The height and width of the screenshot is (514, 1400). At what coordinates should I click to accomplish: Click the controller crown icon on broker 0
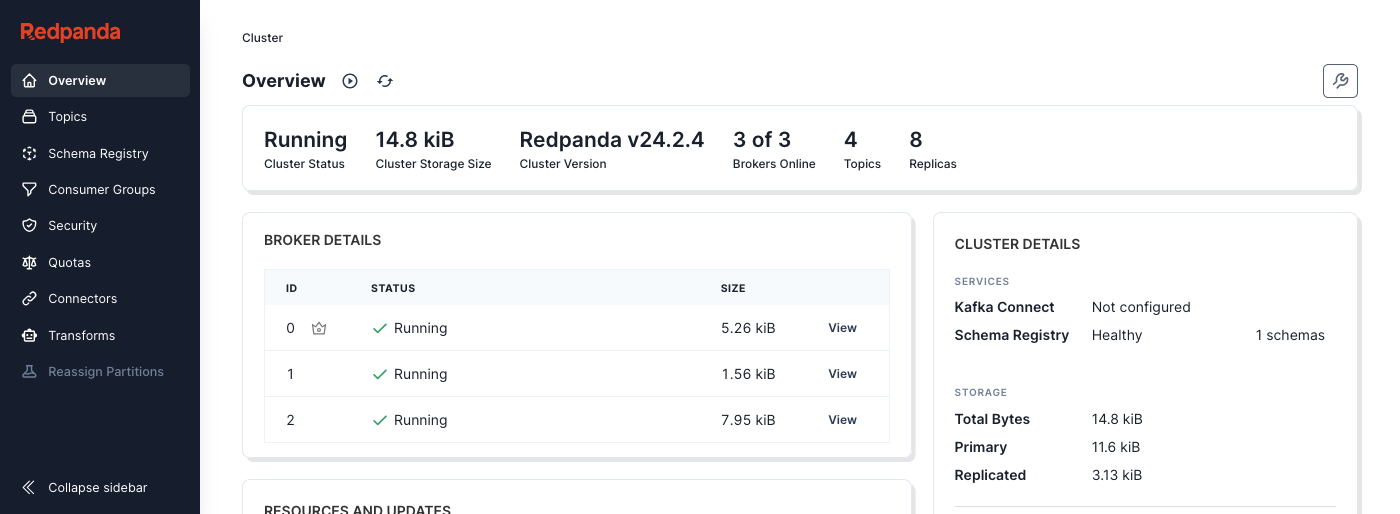pos(319,328)
